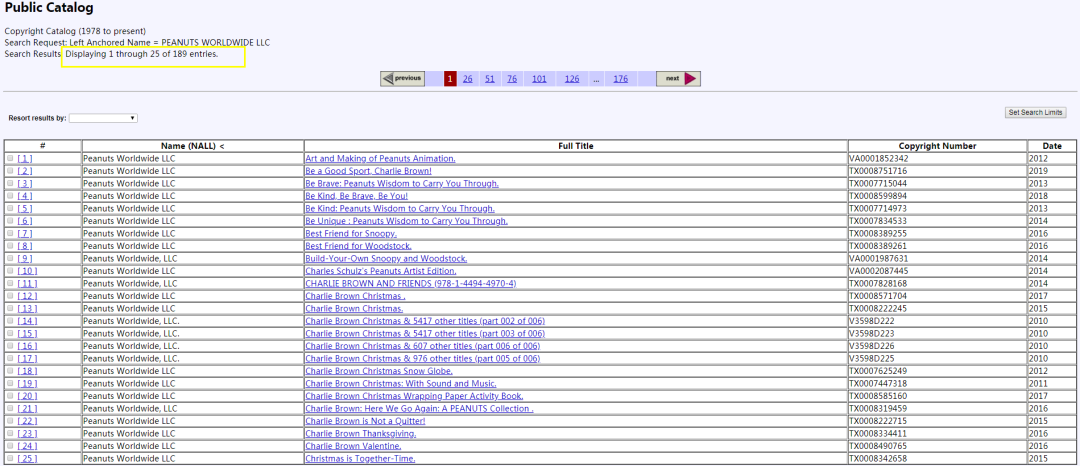
Task: Jump to results starting at 76
Action: pyautogui.click(x=512, y=79)
